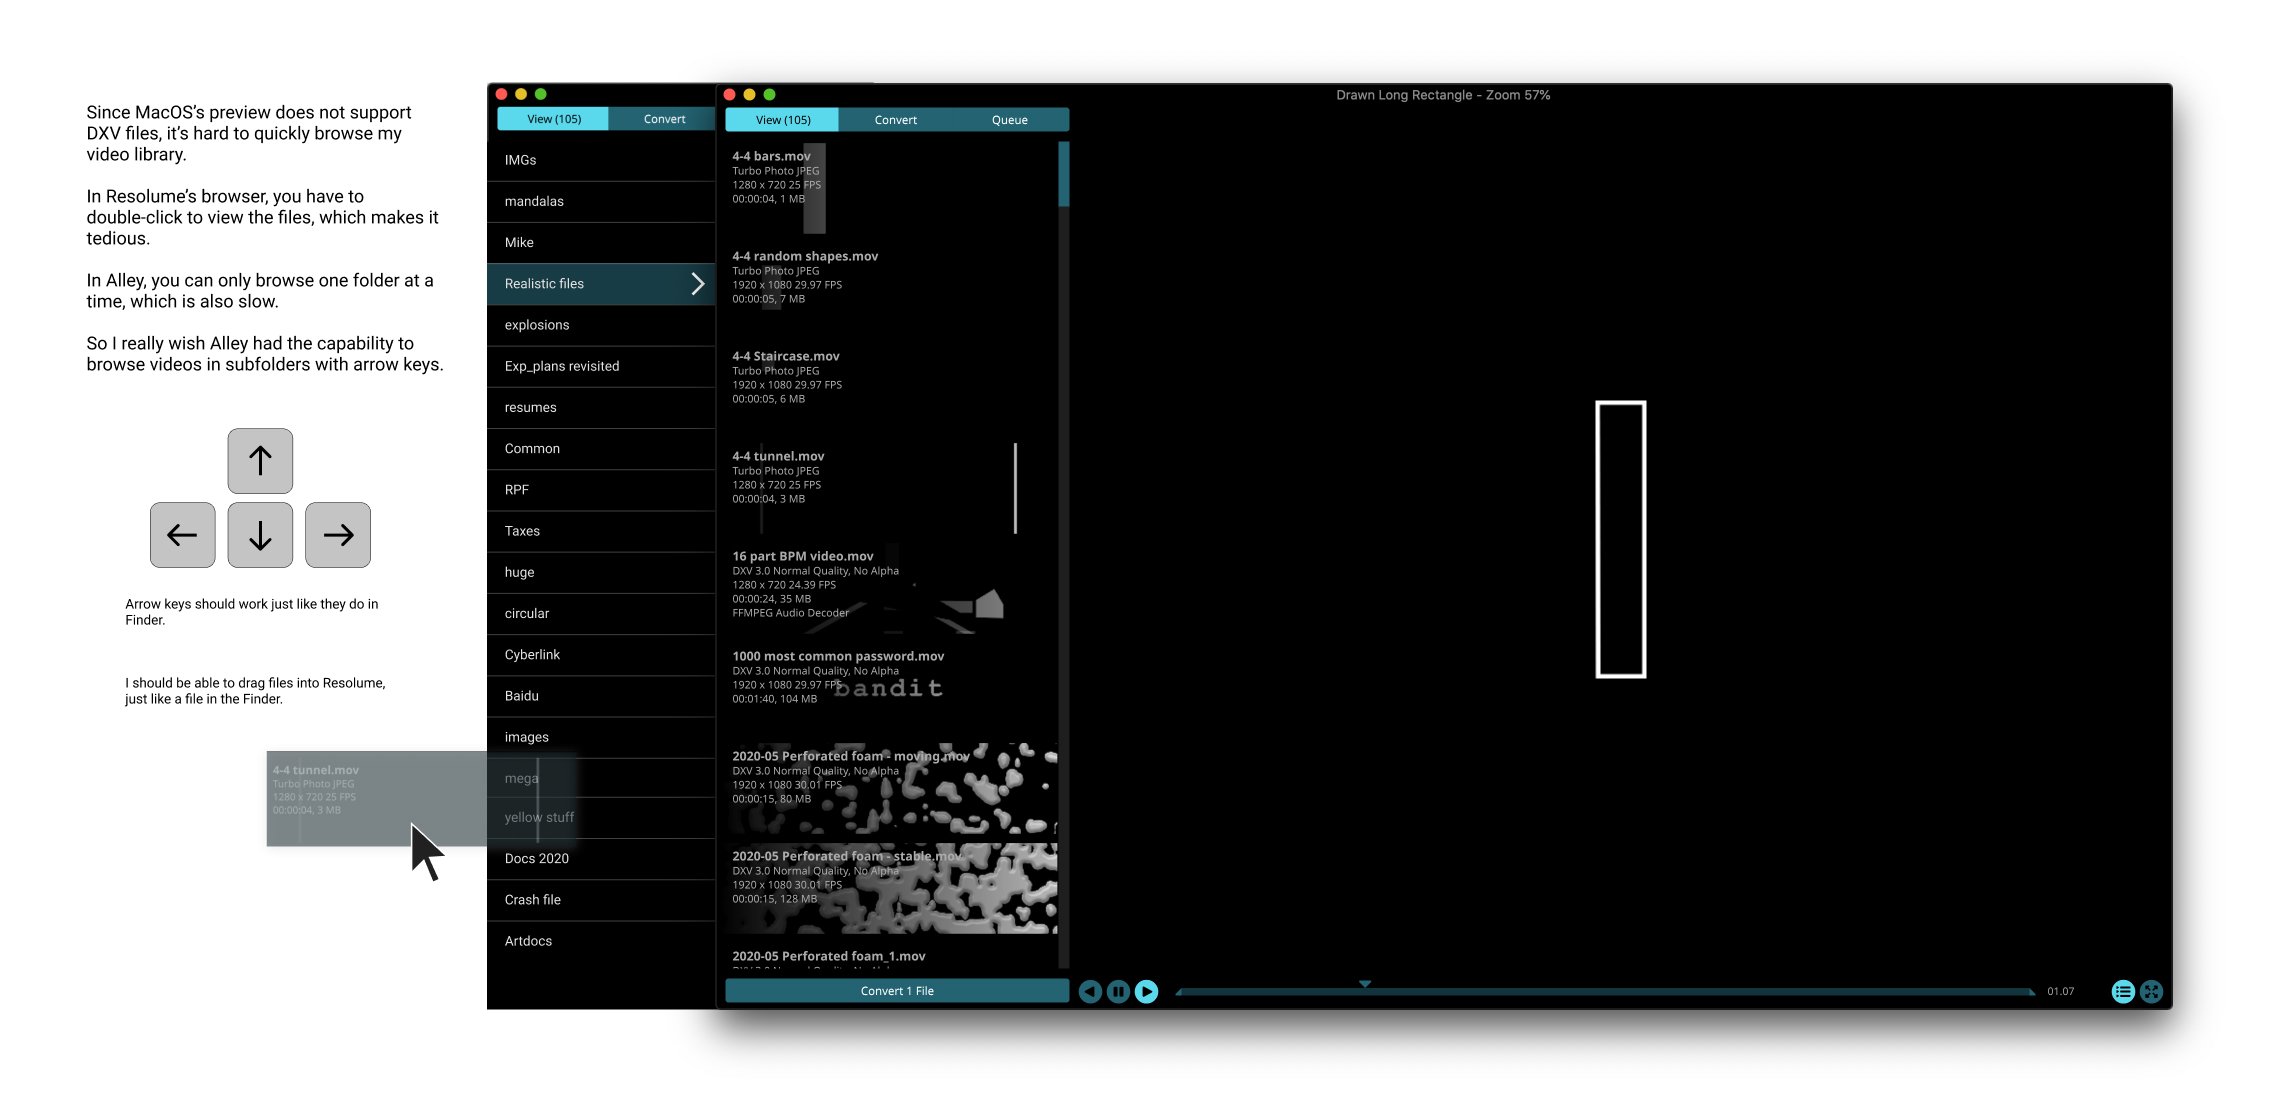Enter fullscreen with expand arrows icon
The image size is (2271, 1108).
click(x=2151, y=991)
